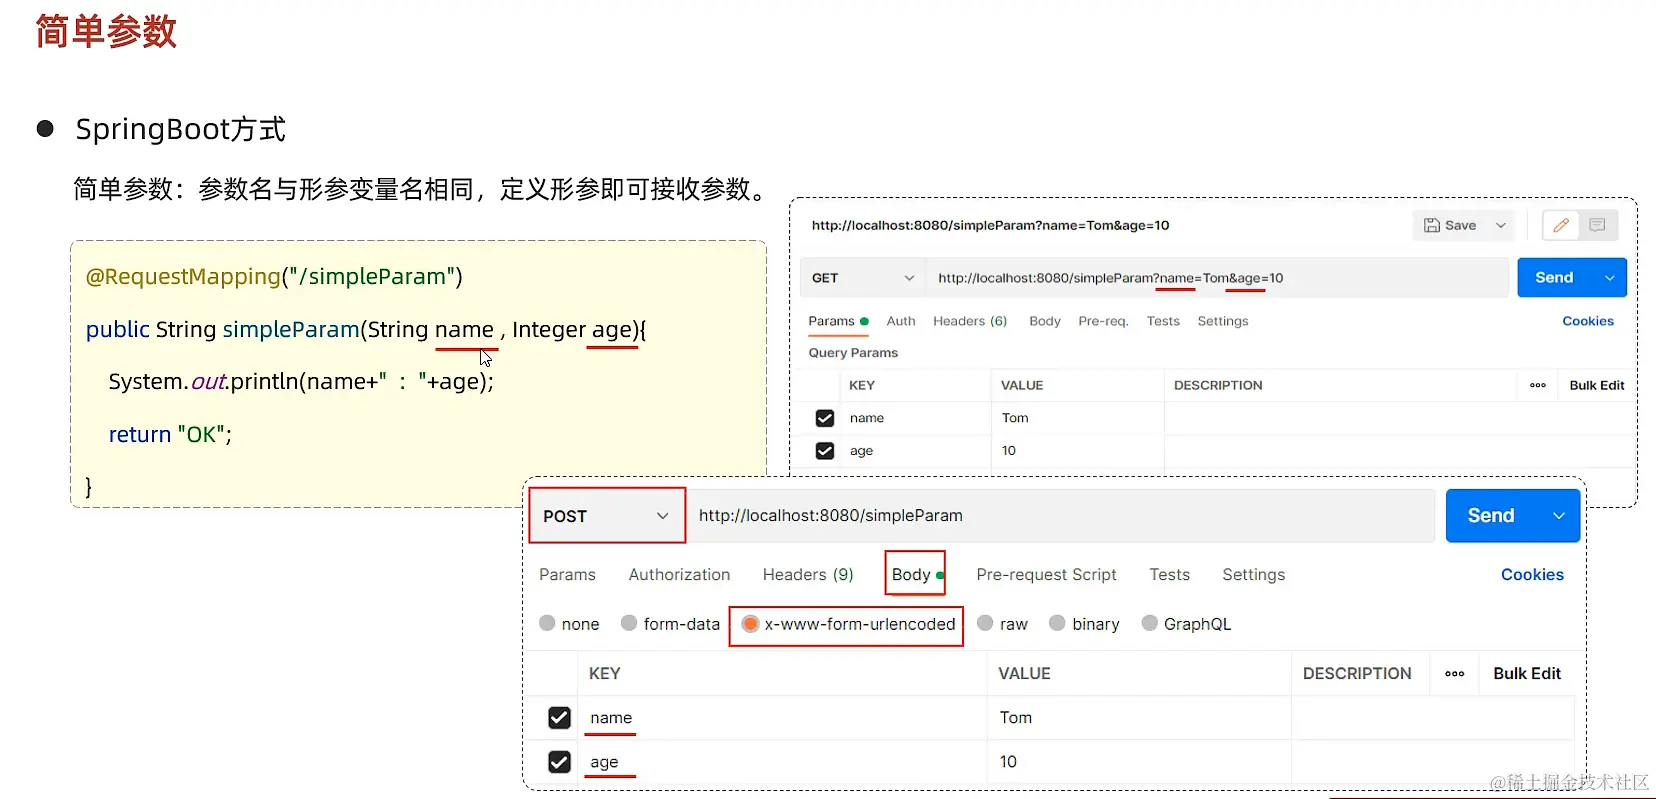Expand the arrow beside the small Send button
1656x799 pixels.
click(1609, 278)
